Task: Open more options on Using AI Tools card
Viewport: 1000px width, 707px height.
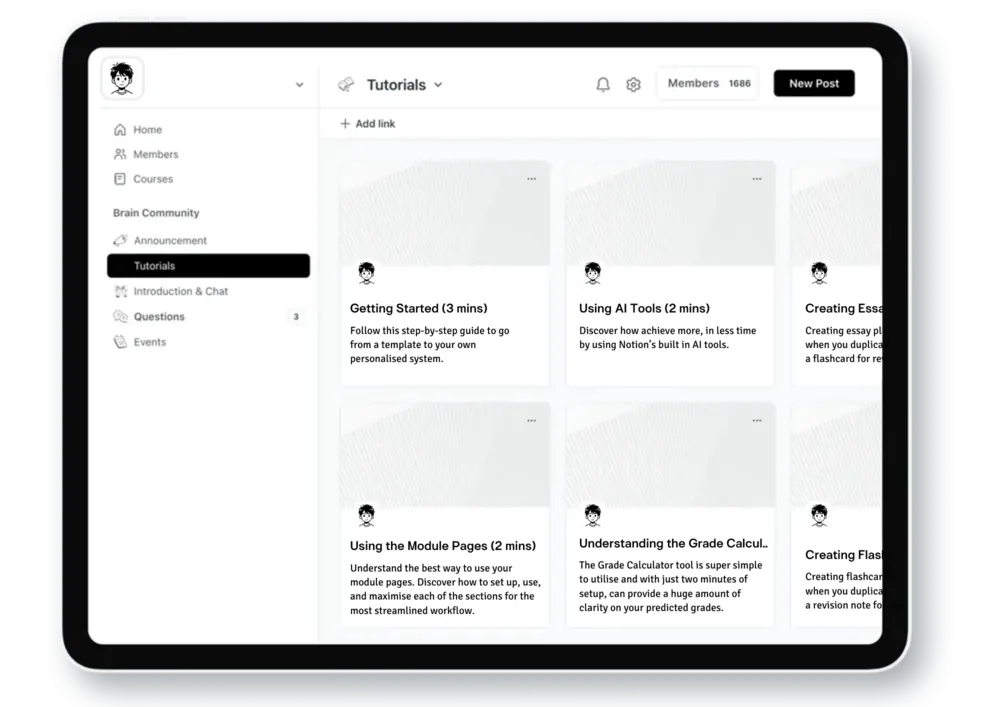Action: click(756, 179)
